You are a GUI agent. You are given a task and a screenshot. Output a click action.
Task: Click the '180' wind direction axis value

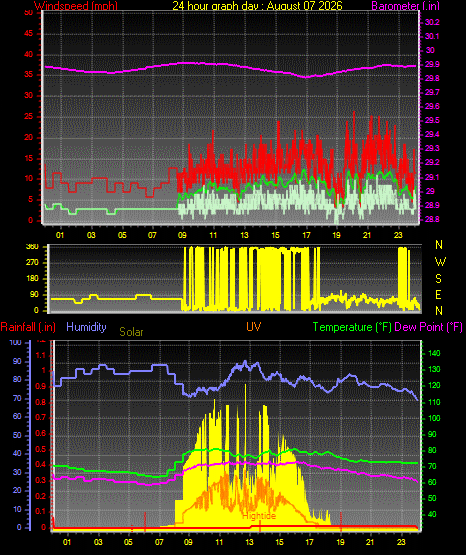click(32, 278)
